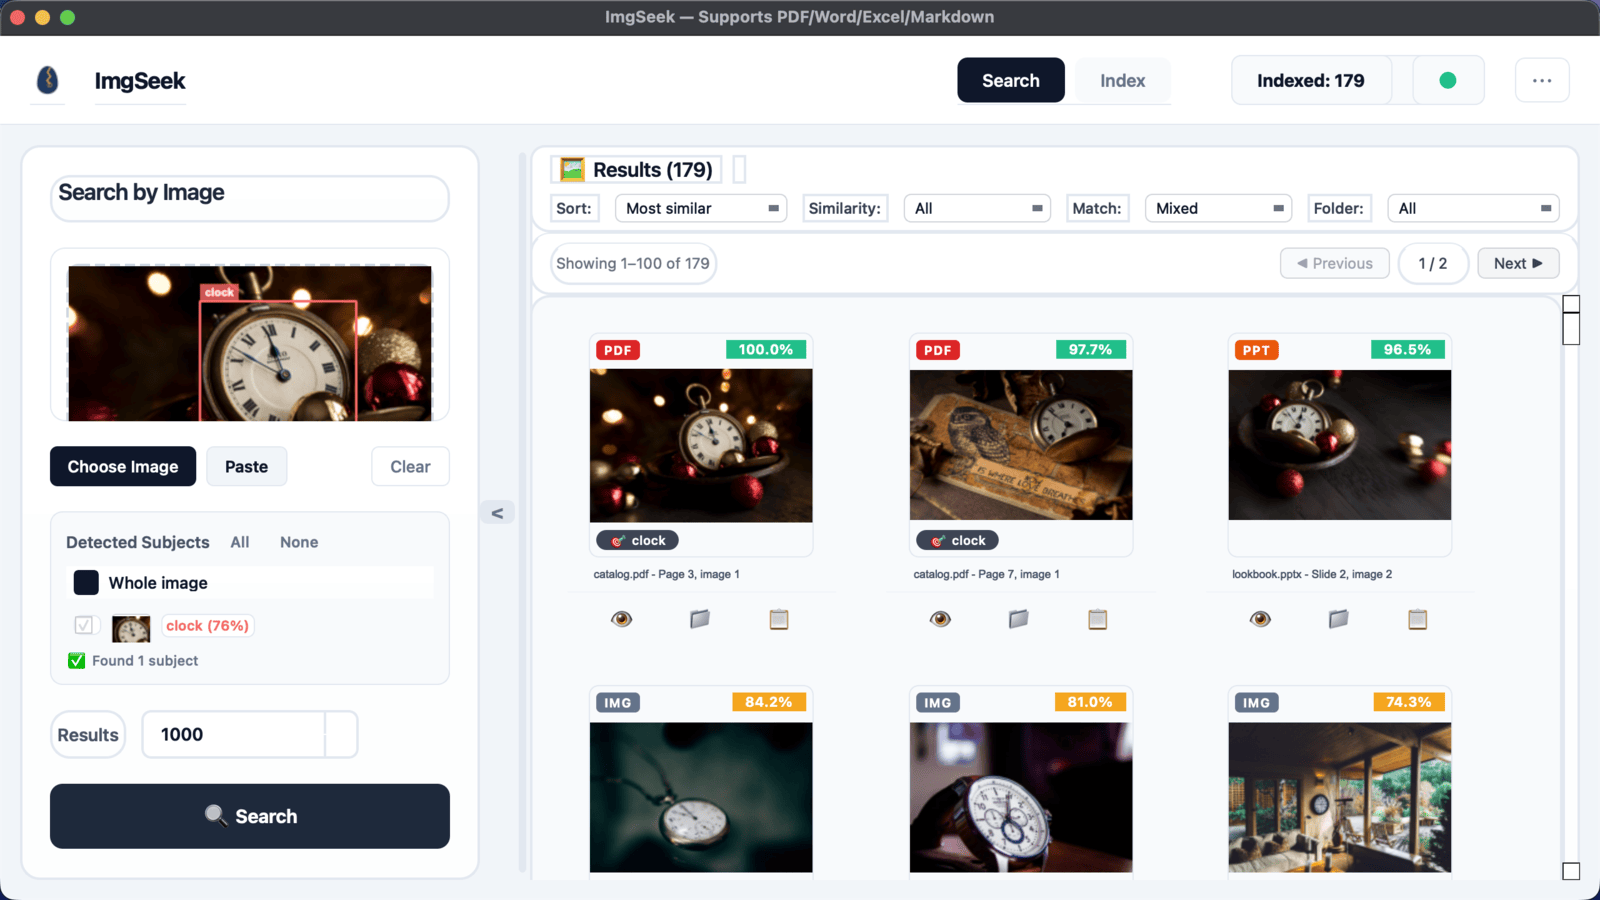Click the clock subject thumbnail icon
1600x900 pixels.
131,627
